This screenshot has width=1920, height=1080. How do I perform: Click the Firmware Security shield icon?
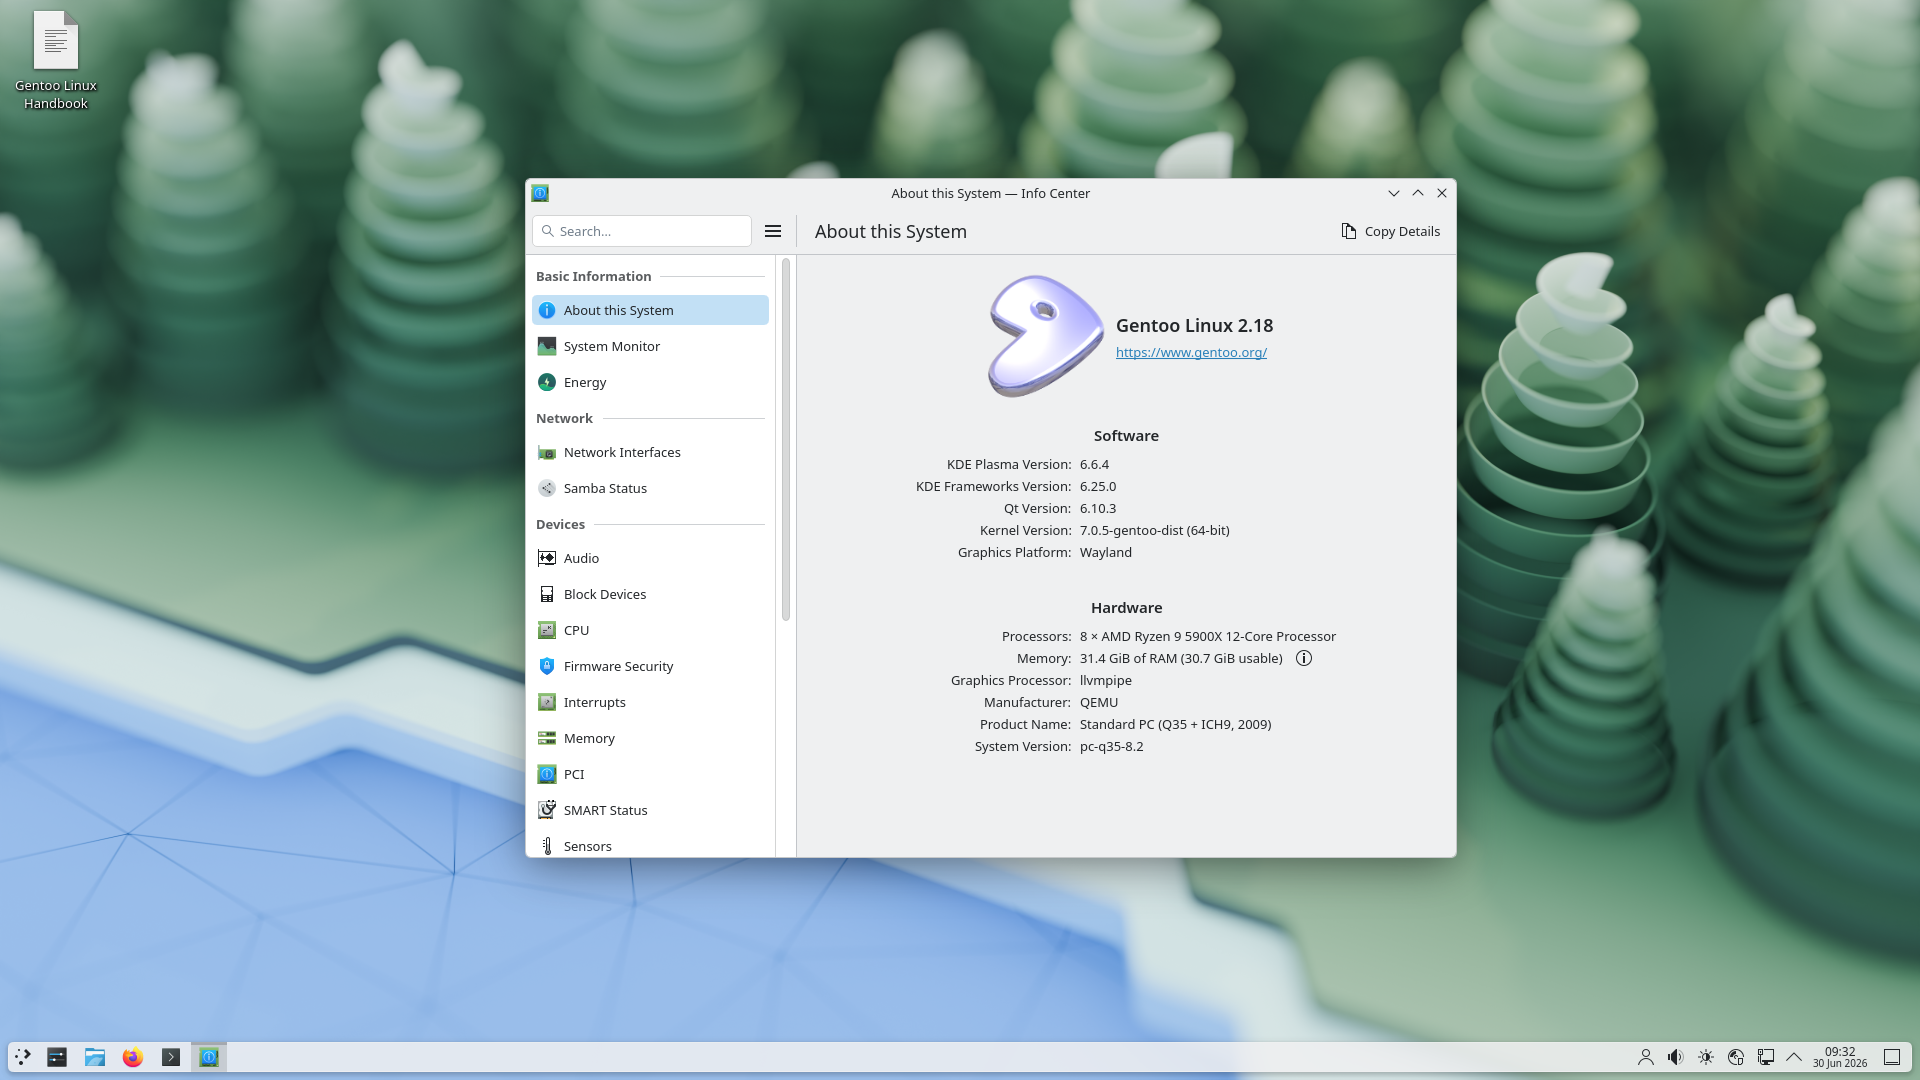point(547,666)
